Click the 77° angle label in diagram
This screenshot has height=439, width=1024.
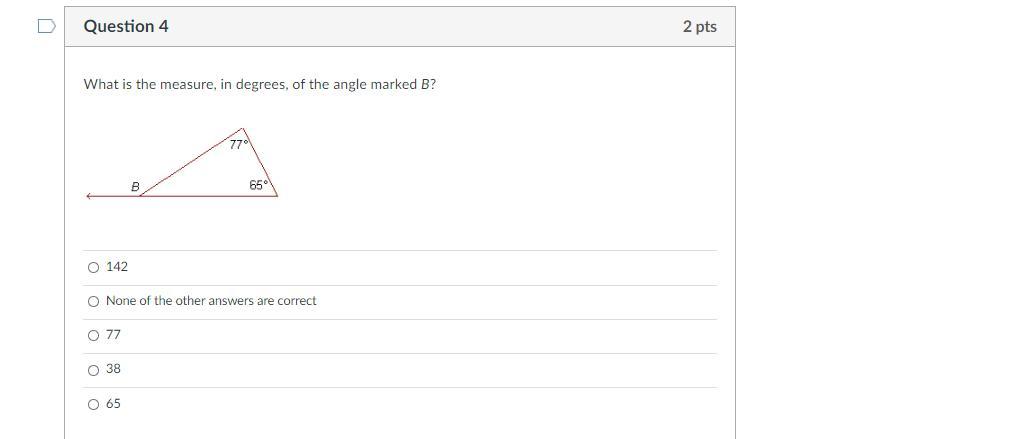pos(238,144)
